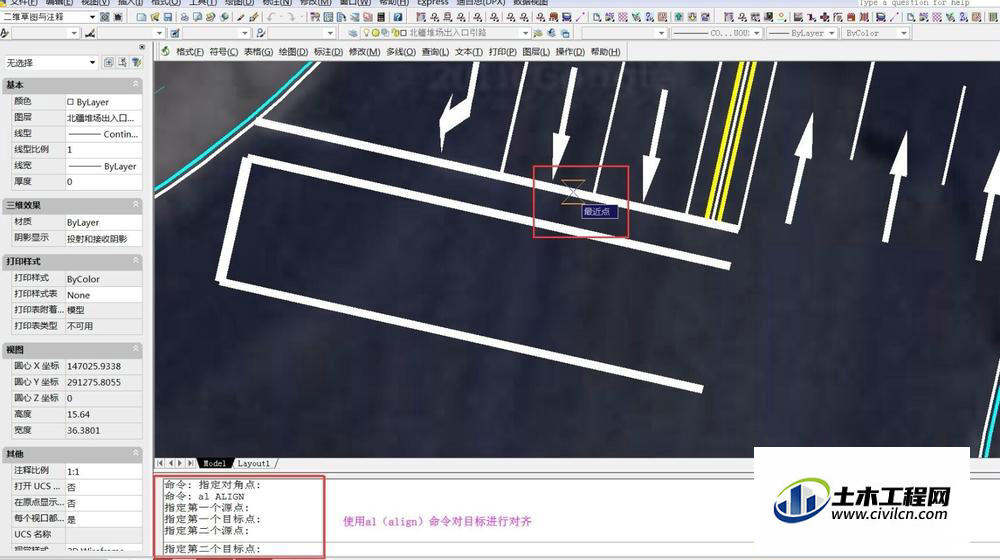The width and height of the screenshot is (1000, 560).
Task: Collapse the 三维效果 section
Action: point(135,205)
